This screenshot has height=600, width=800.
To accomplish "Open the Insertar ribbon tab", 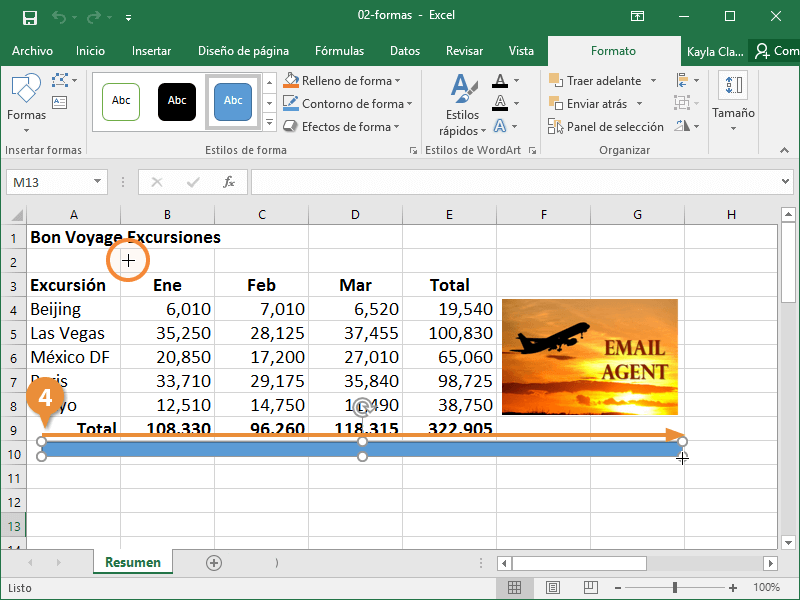I will [x=151, y=51].
